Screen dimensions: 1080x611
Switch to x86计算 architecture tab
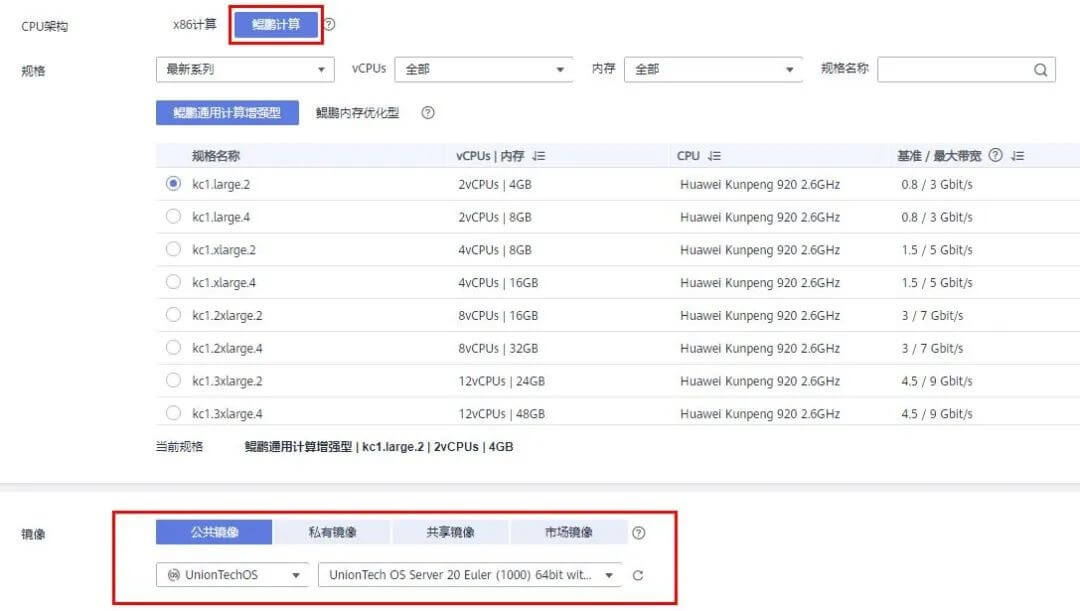point(194,25)
